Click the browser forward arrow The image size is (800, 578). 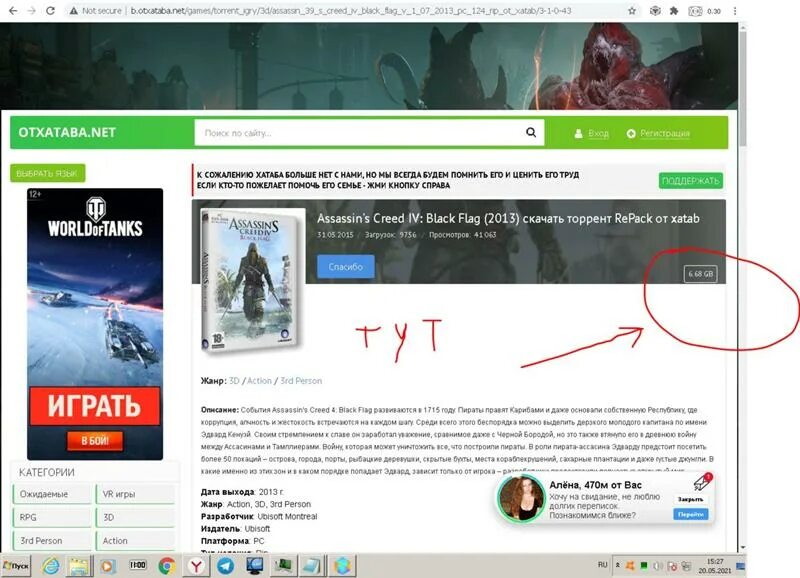32,10
